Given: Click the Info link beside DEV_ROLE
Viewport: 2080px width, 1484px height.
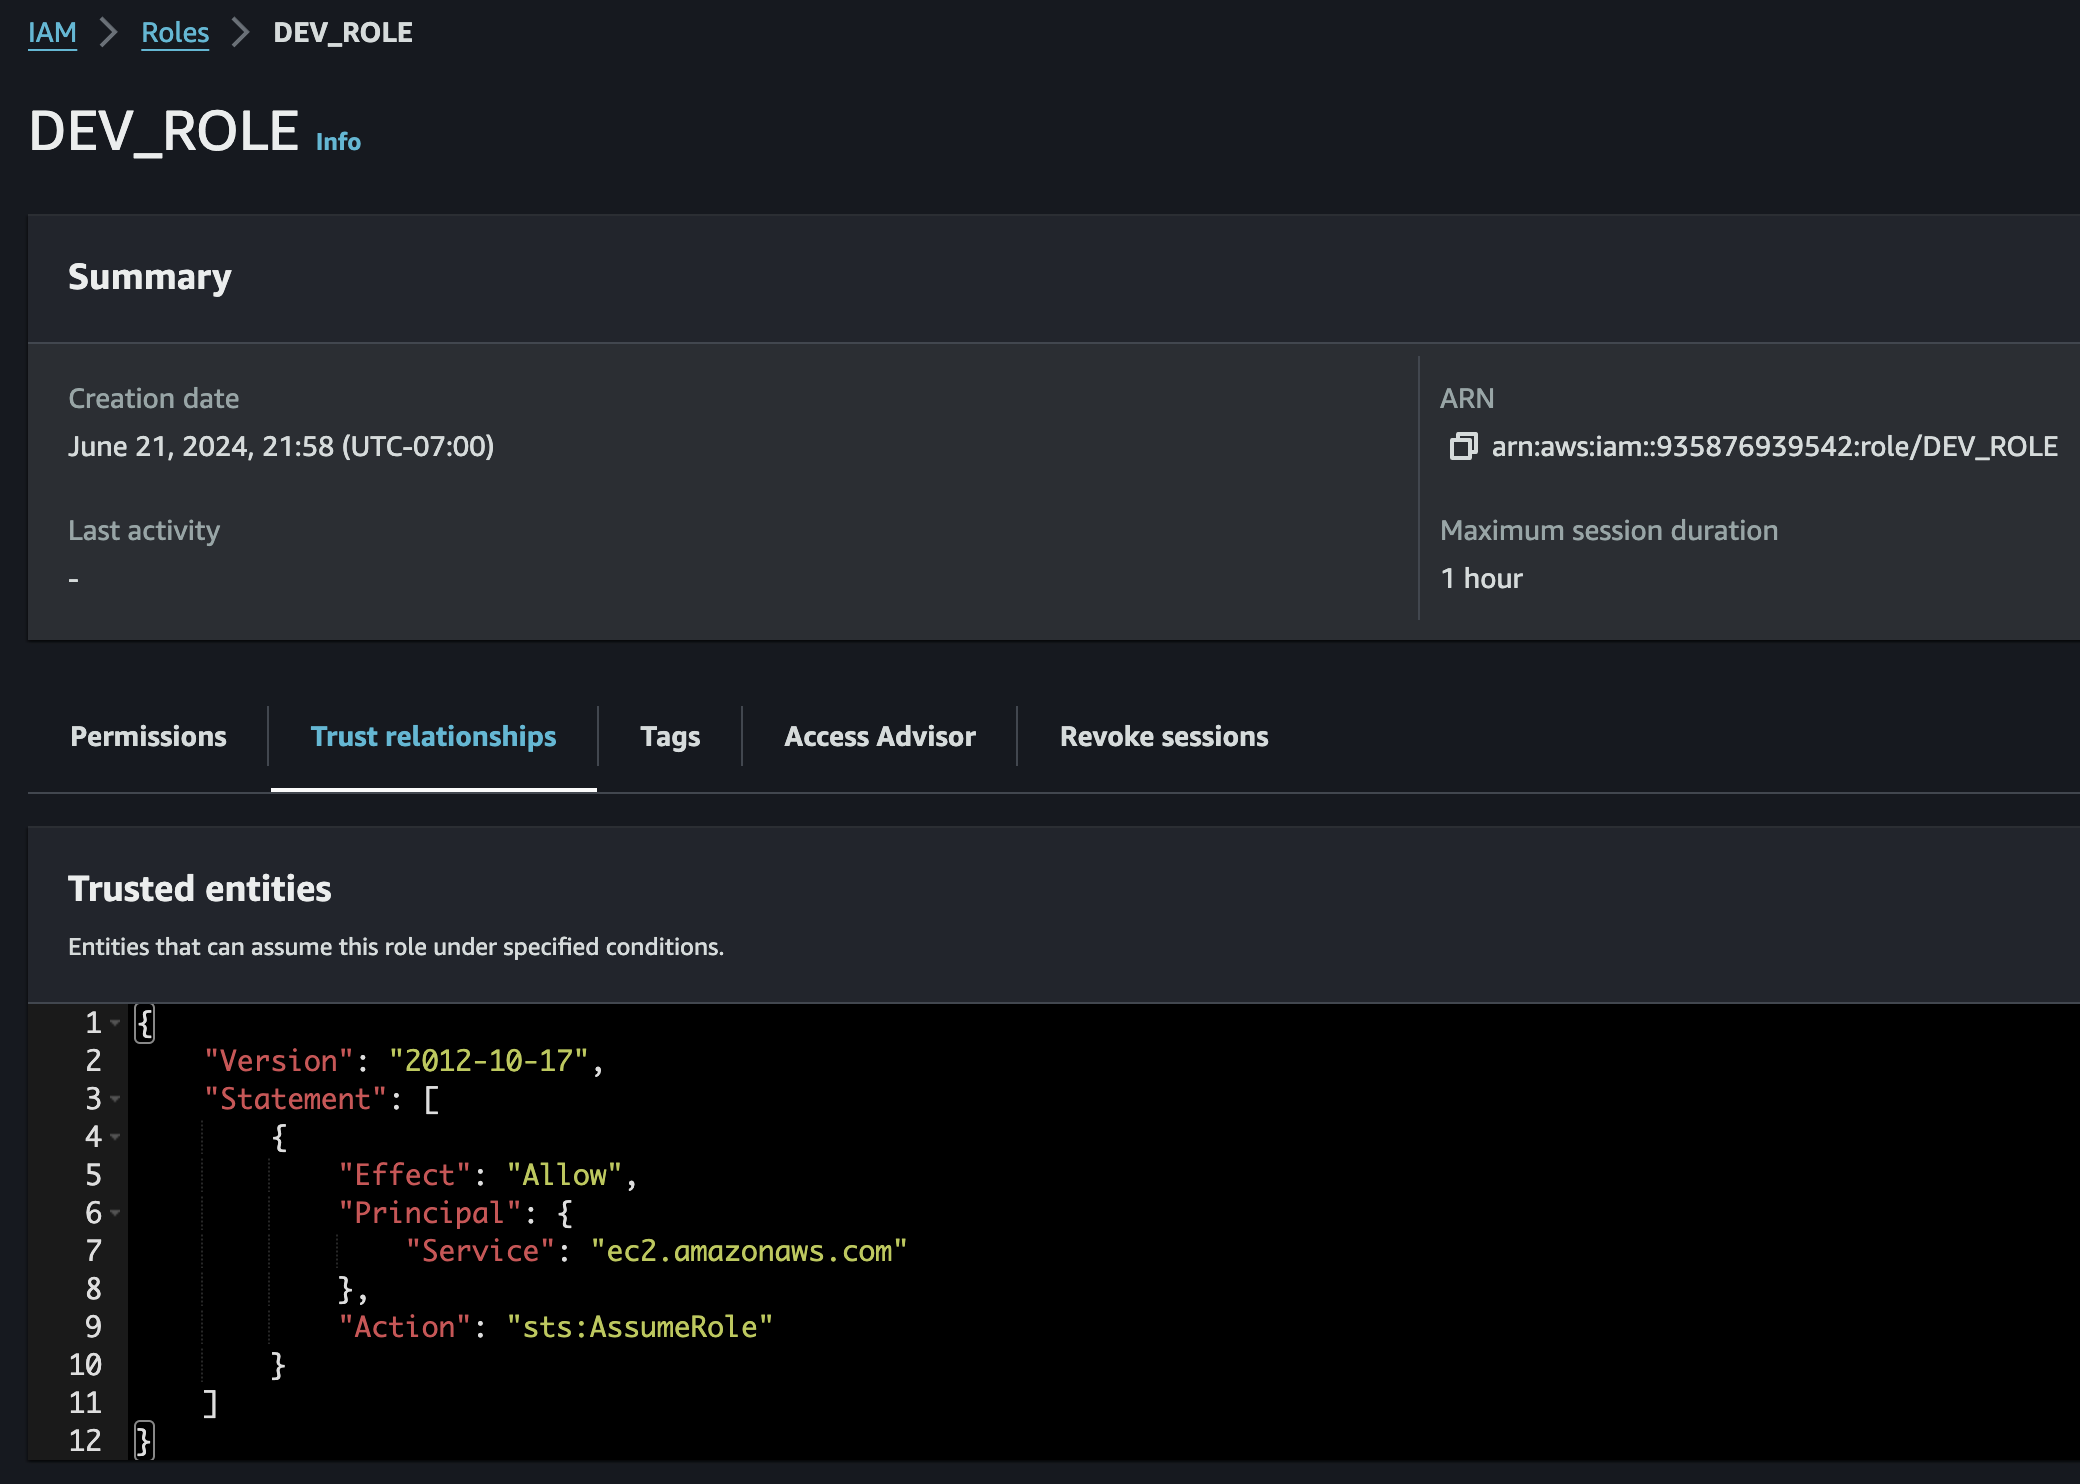Looking at the screenshot, I should pyautogui.click(x=338, y=142).
